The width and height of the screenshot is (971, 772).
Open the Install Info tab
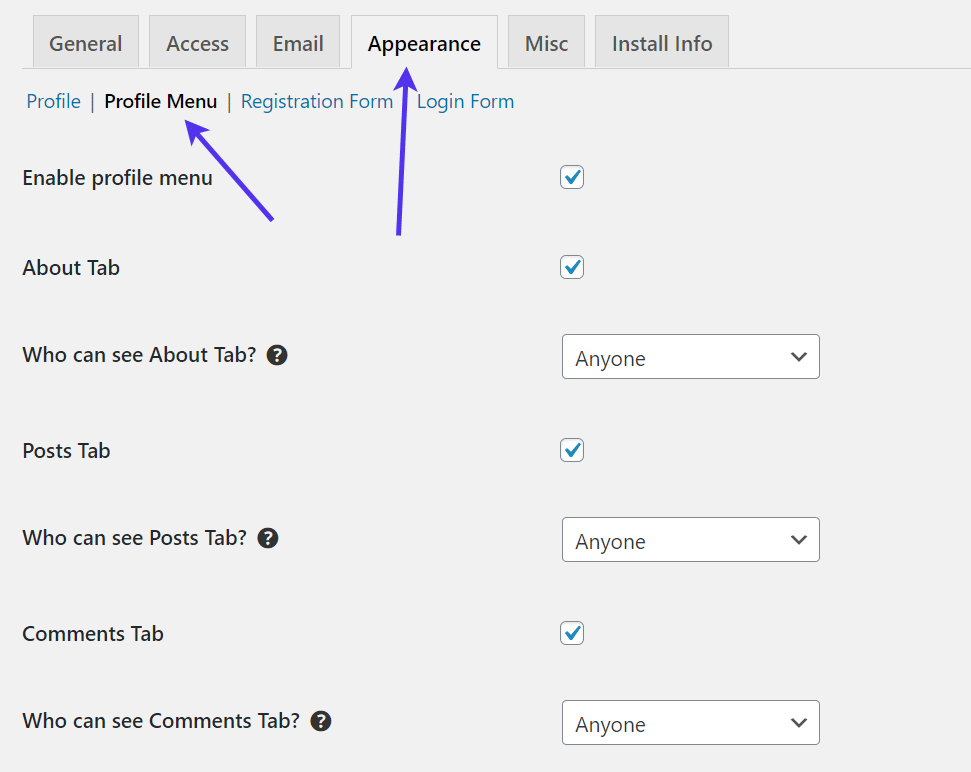pyautogui.click(x=661, y=42)
